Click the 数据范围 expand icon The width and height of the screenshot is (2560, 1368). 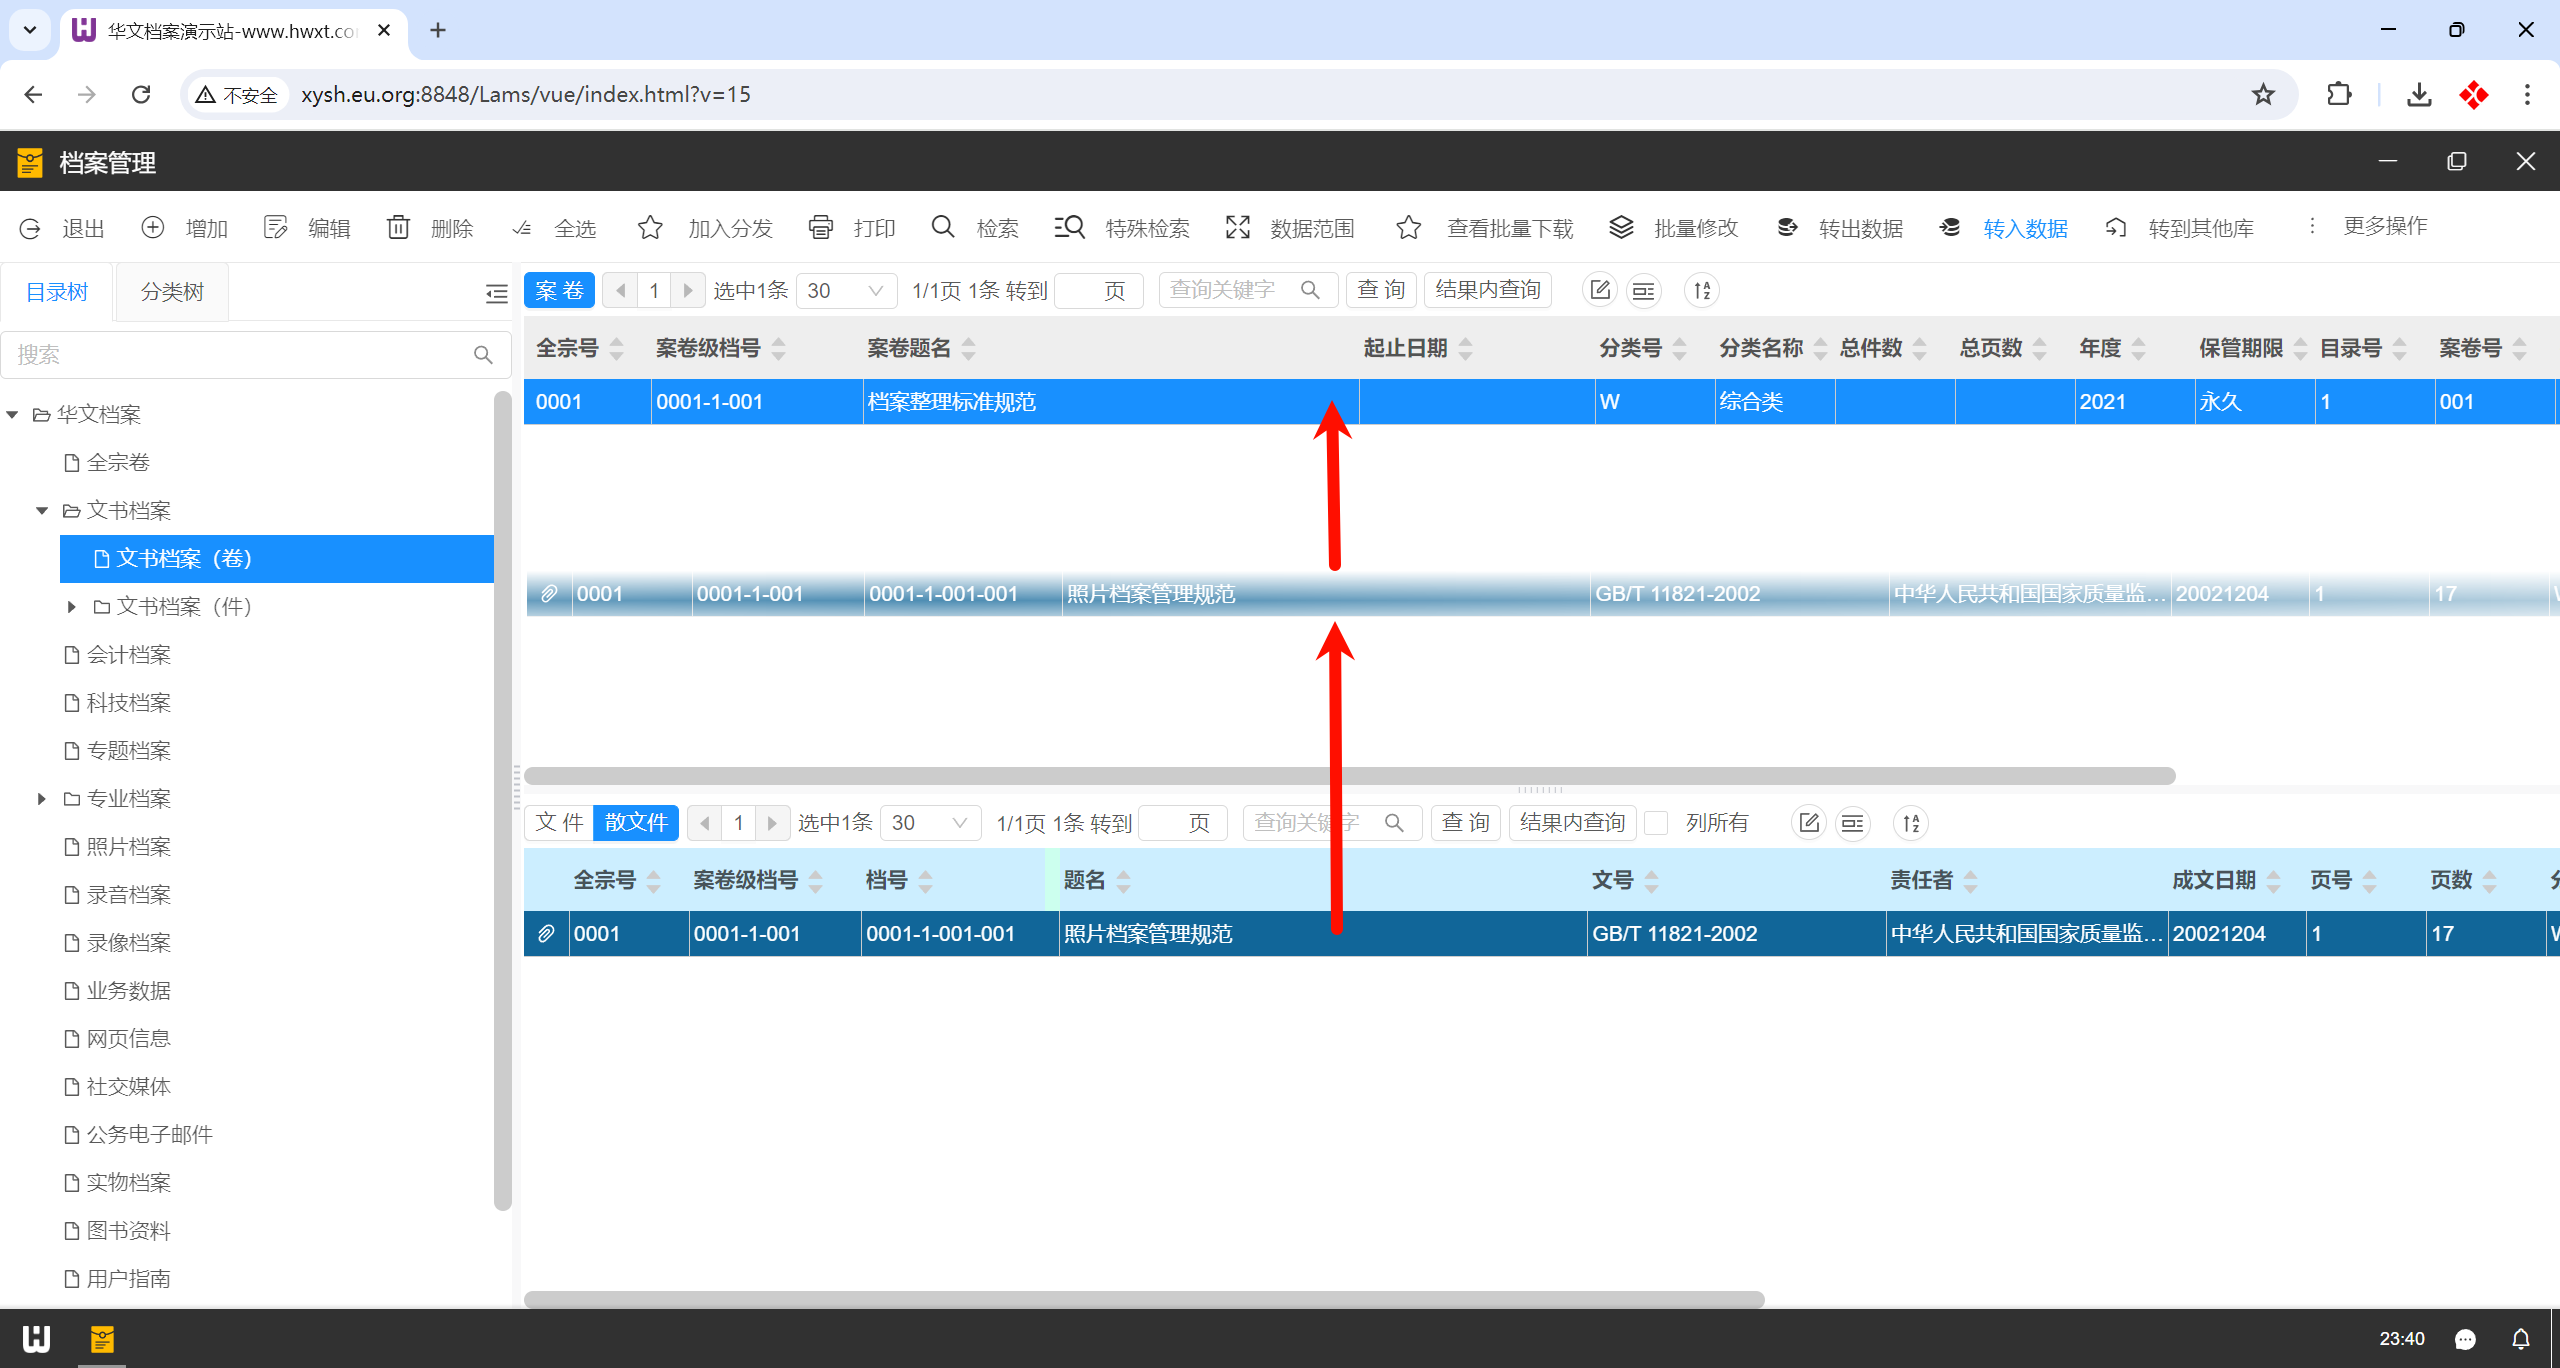(x=1238, y=228)
